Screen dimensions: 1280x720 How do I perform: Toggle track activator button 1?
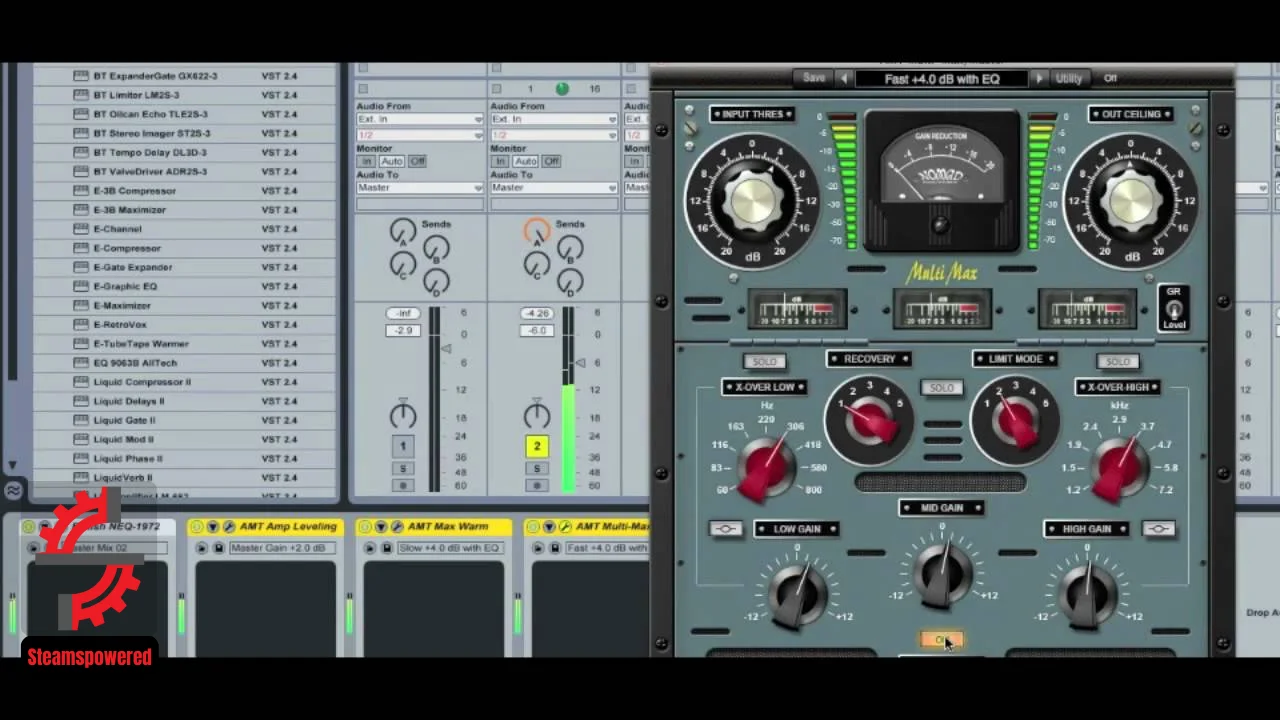tap(403, 447)
